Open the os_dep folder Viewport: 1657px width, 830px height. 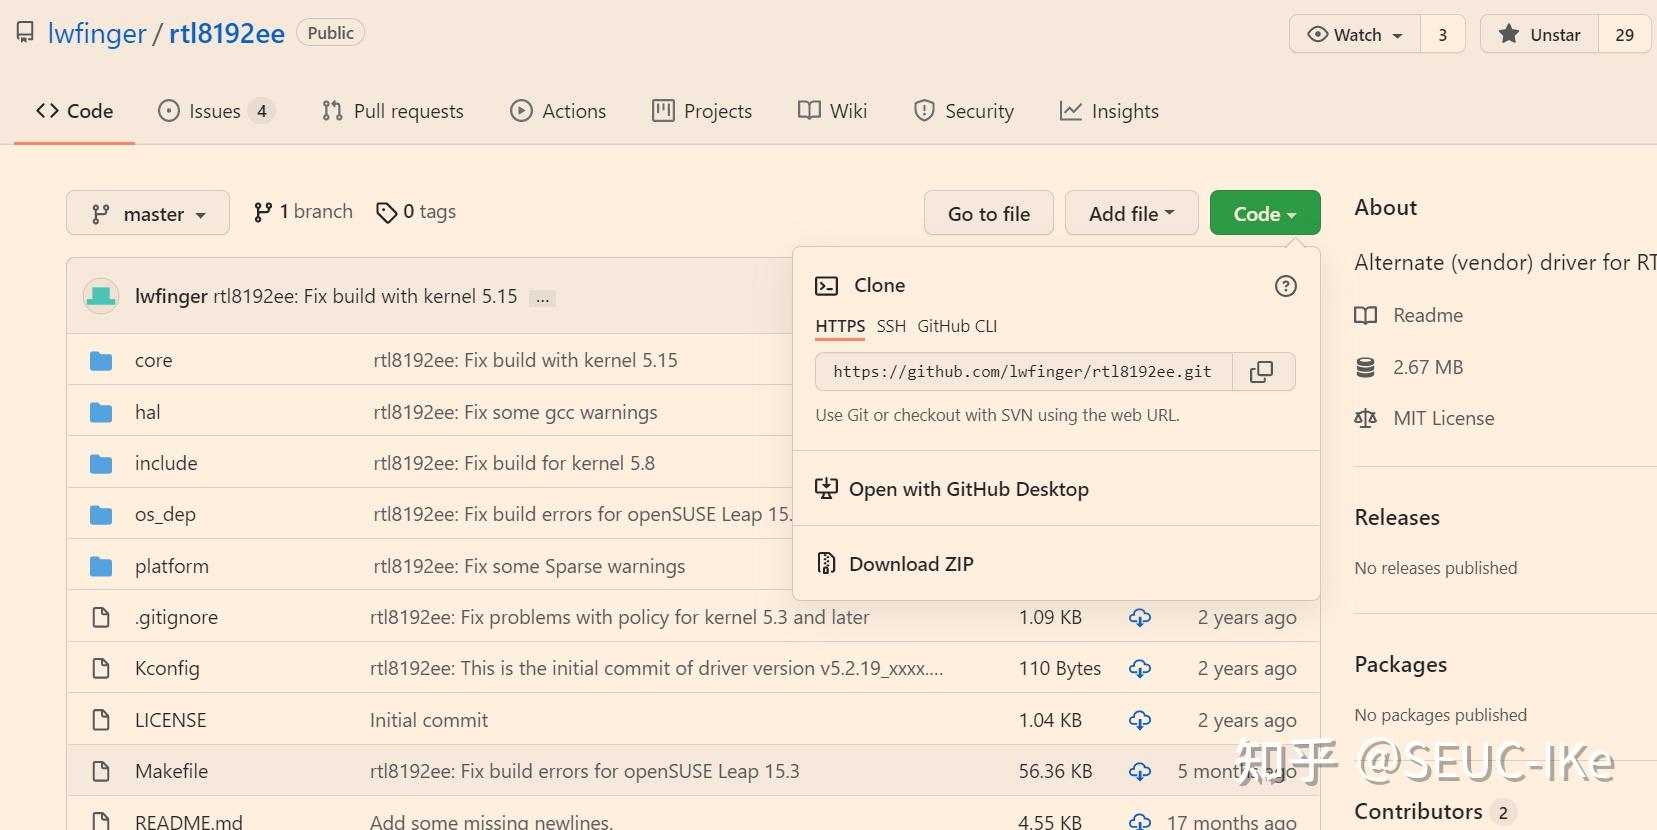(165, 514)
